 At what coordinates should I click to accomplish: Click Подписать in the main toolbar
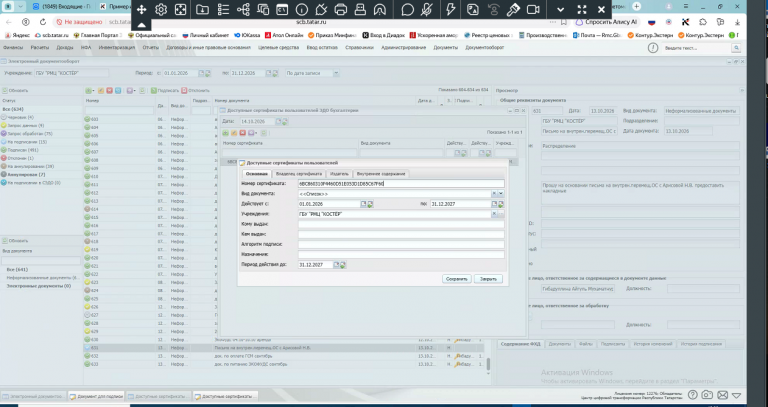point(165,91)
